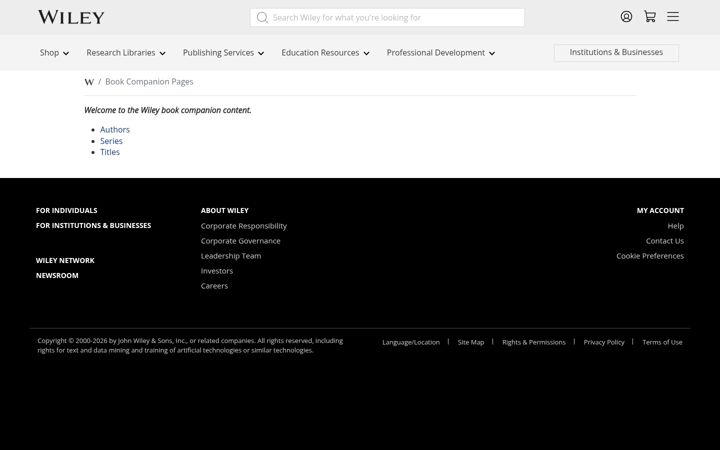Open the hamburger menu icon

click(x=673, y=17)
